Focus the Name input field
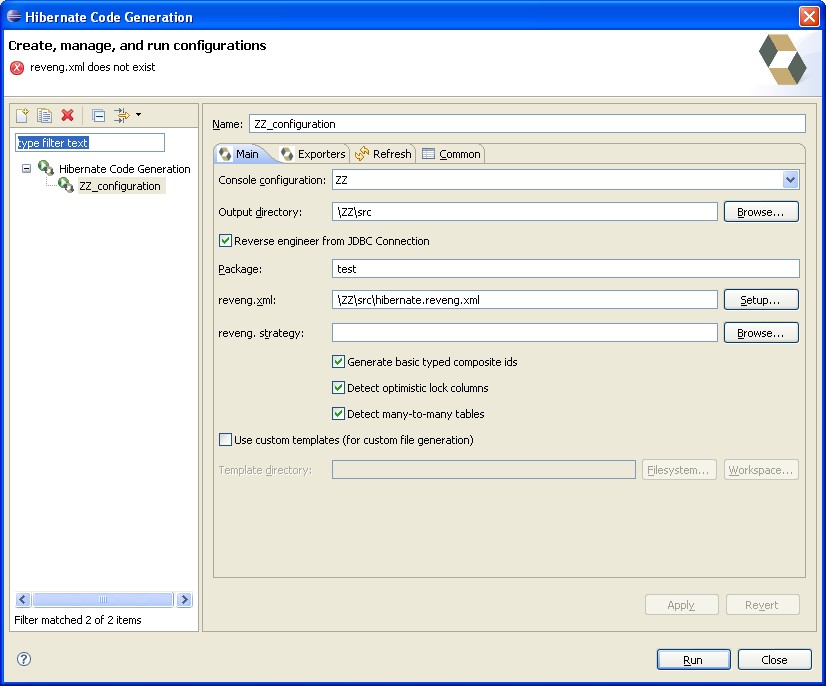This screenshot has width=826, height=686. click(527, 124)
